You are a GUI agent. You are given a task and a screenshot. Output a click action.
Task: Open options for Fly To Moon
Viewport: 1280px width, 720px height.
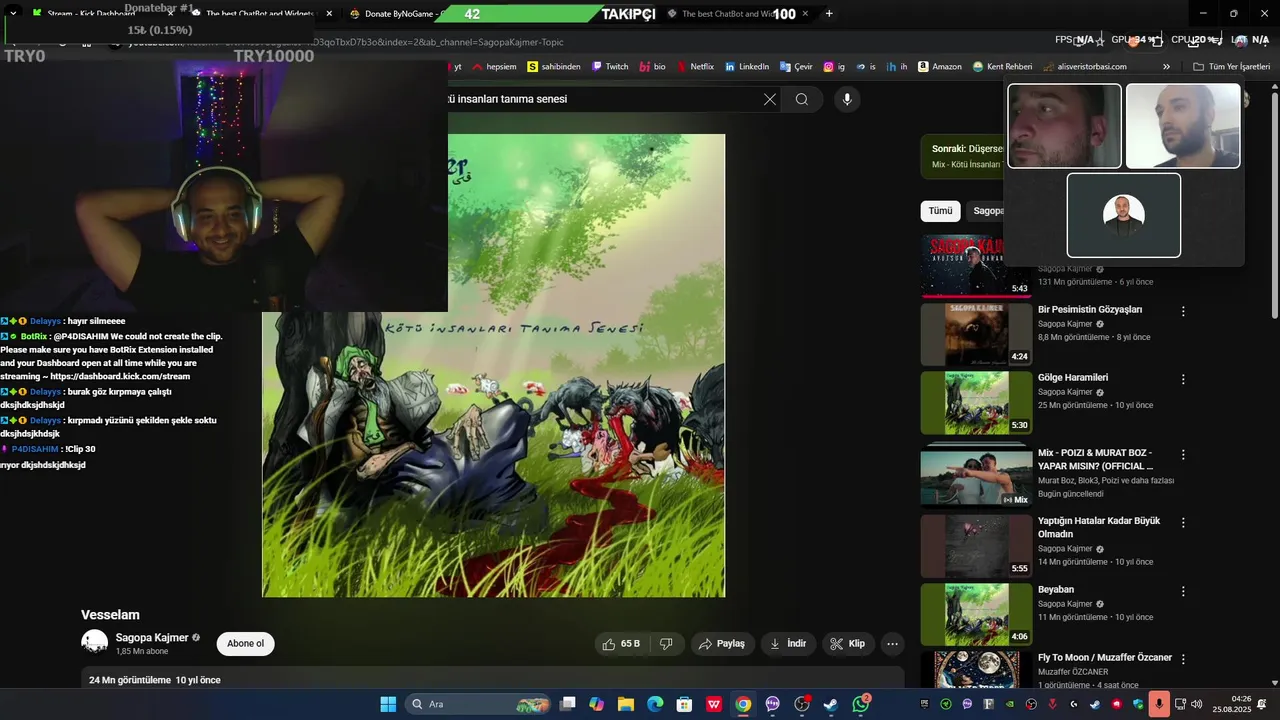pos(1183,659)
